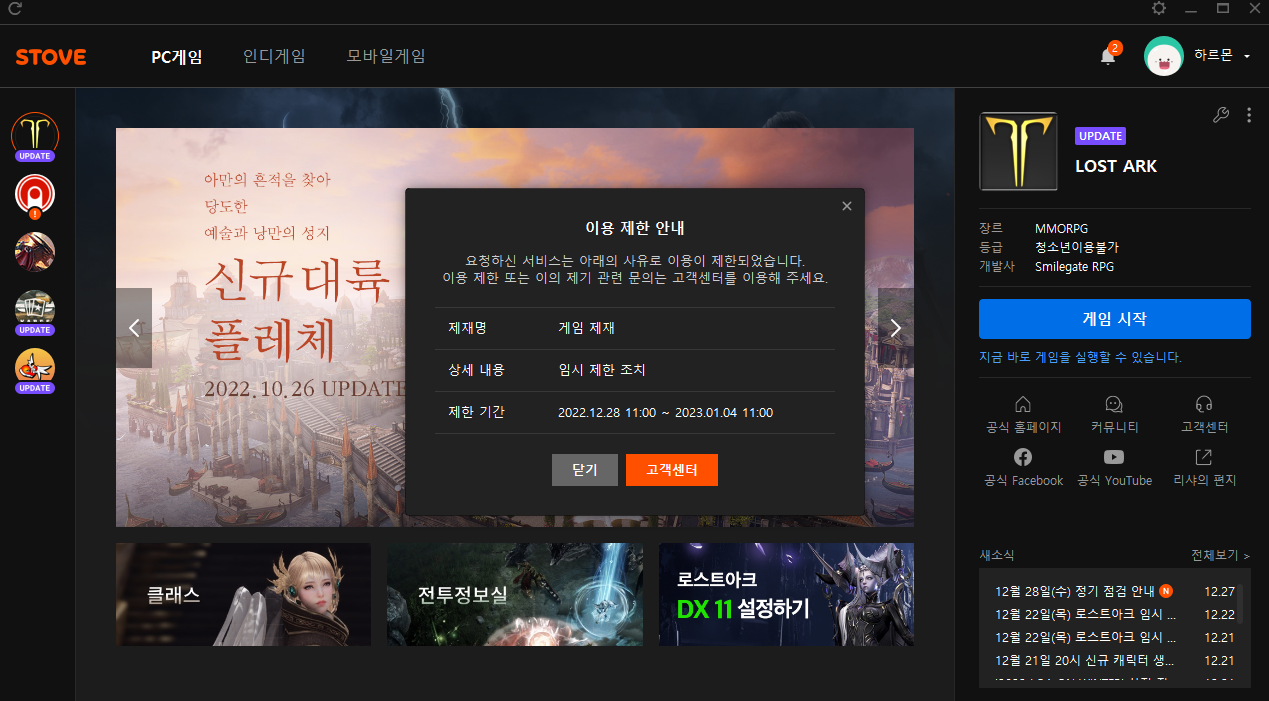Open 커뮤니티 chat icon
Image resolution: width=1269 pixels, height=701 pixels.
coord(1114,404)
